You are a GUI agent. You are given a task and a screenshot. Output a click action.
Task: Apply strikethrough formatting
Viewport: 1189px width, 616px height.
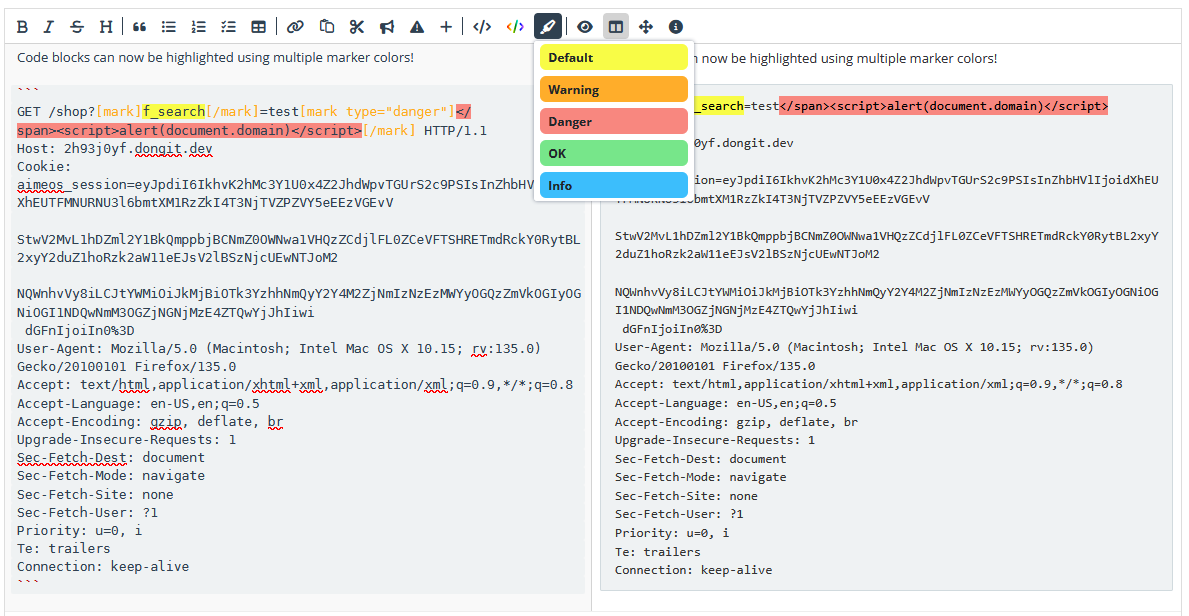coord(77,27)
